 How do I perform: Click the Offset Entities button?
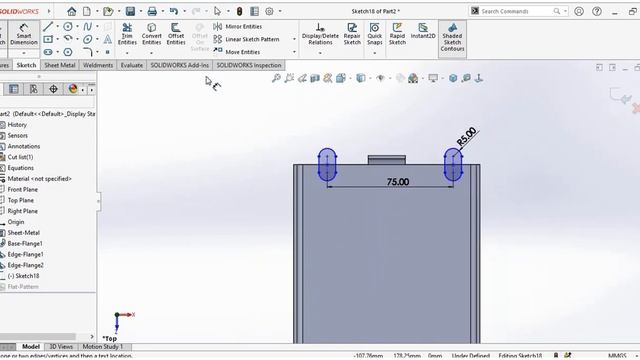176,34
